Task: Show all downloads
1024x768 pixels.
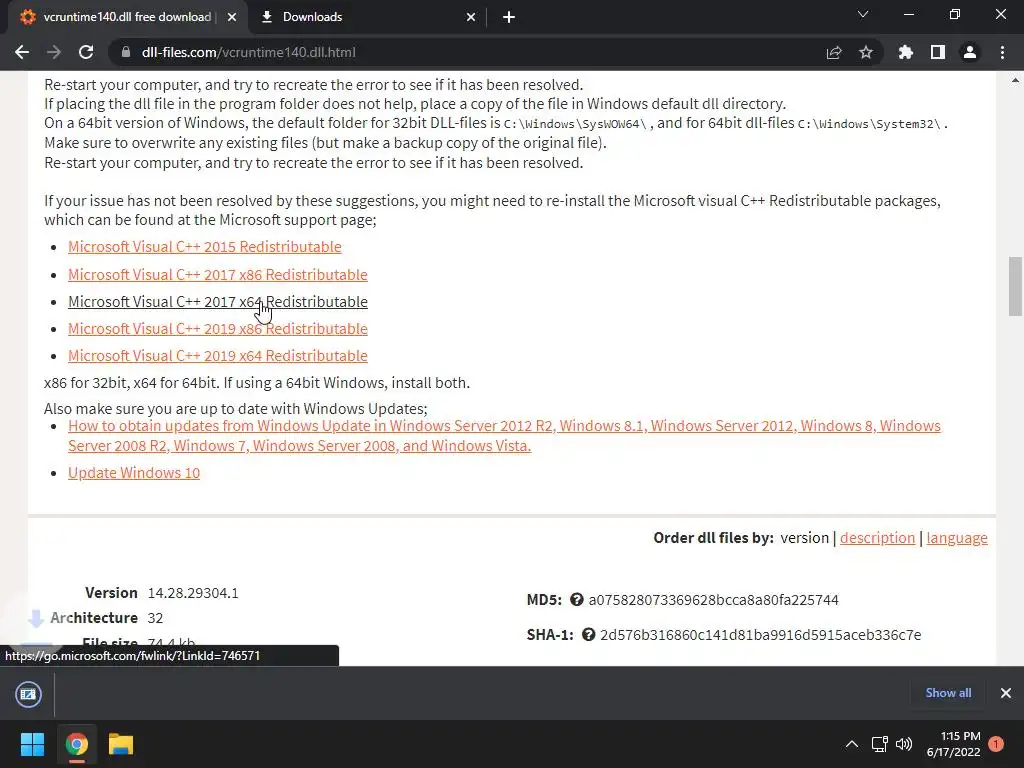Action: [948, 693]
